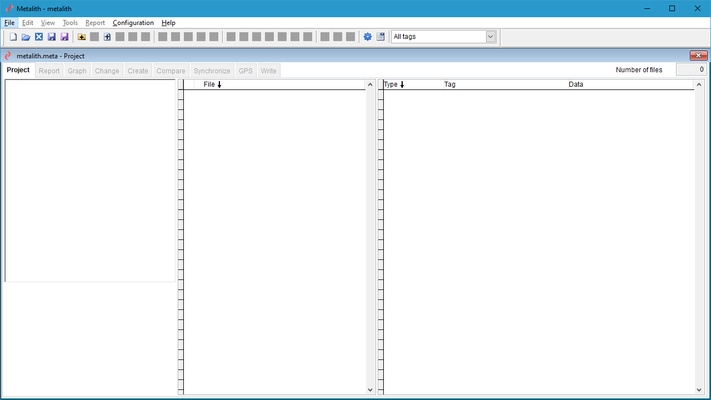Maximize the Metalith window

pyautogui.click(x=672, y=9)
